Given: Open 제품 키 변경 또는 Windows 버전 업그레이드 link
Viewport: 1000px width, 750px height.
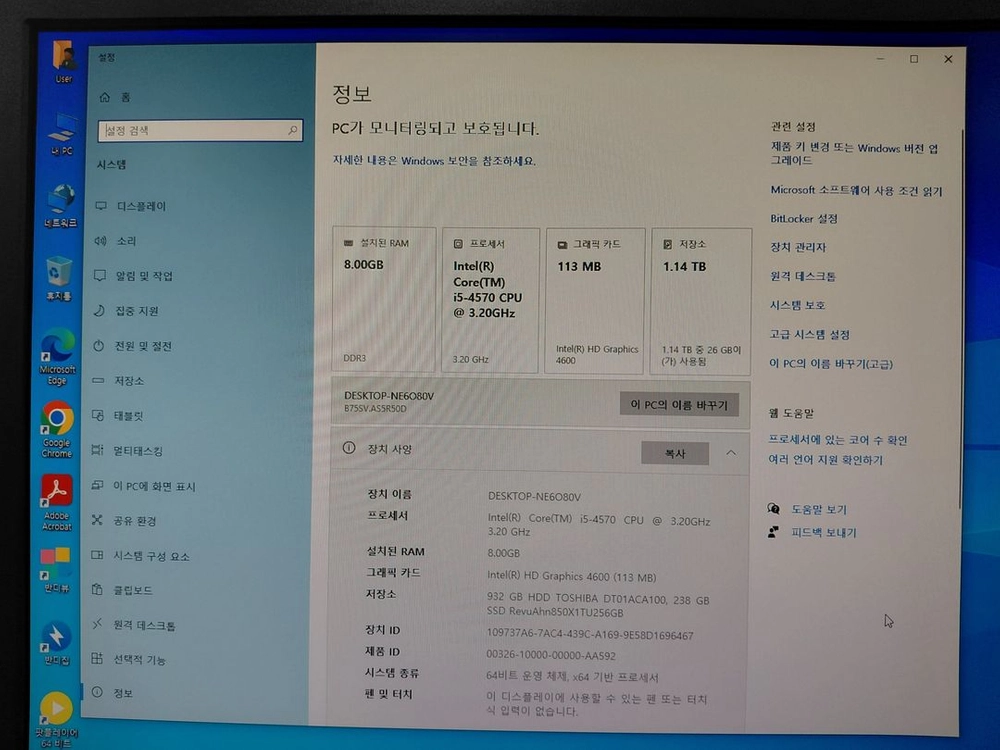Looking at the screenshot, I should coord(855,154).
